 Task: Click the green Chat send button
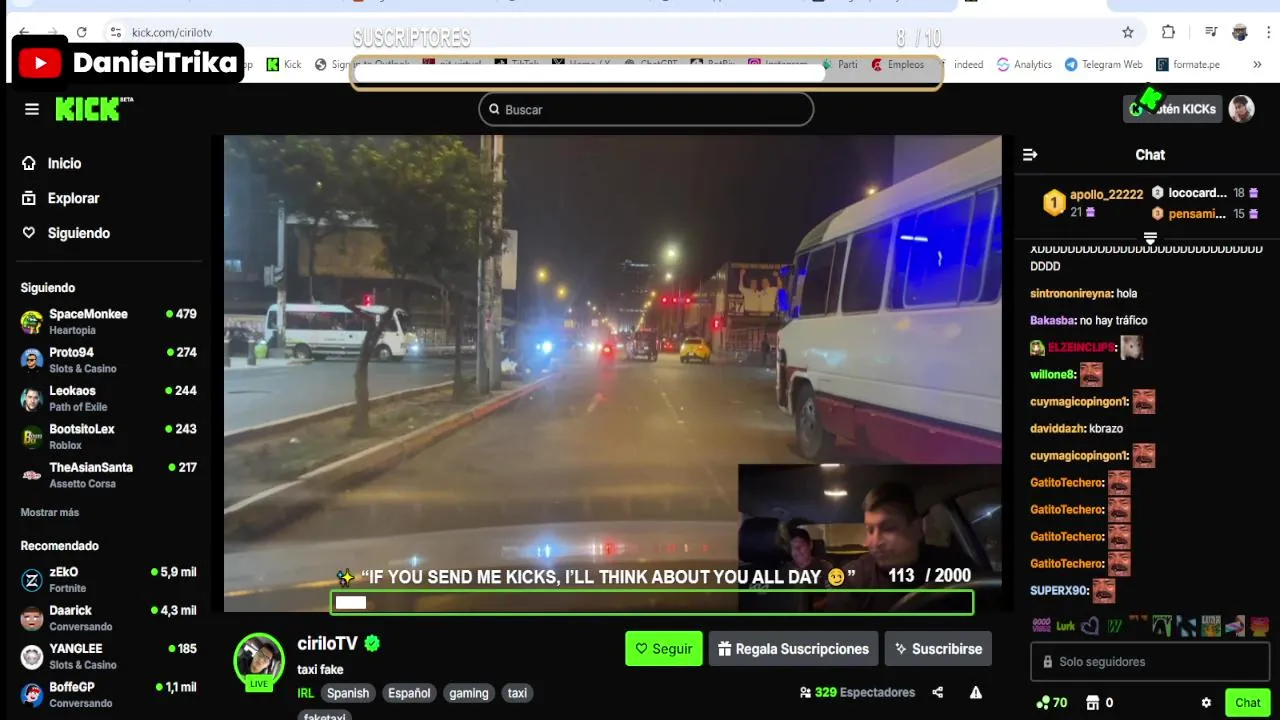[1248, 703]
